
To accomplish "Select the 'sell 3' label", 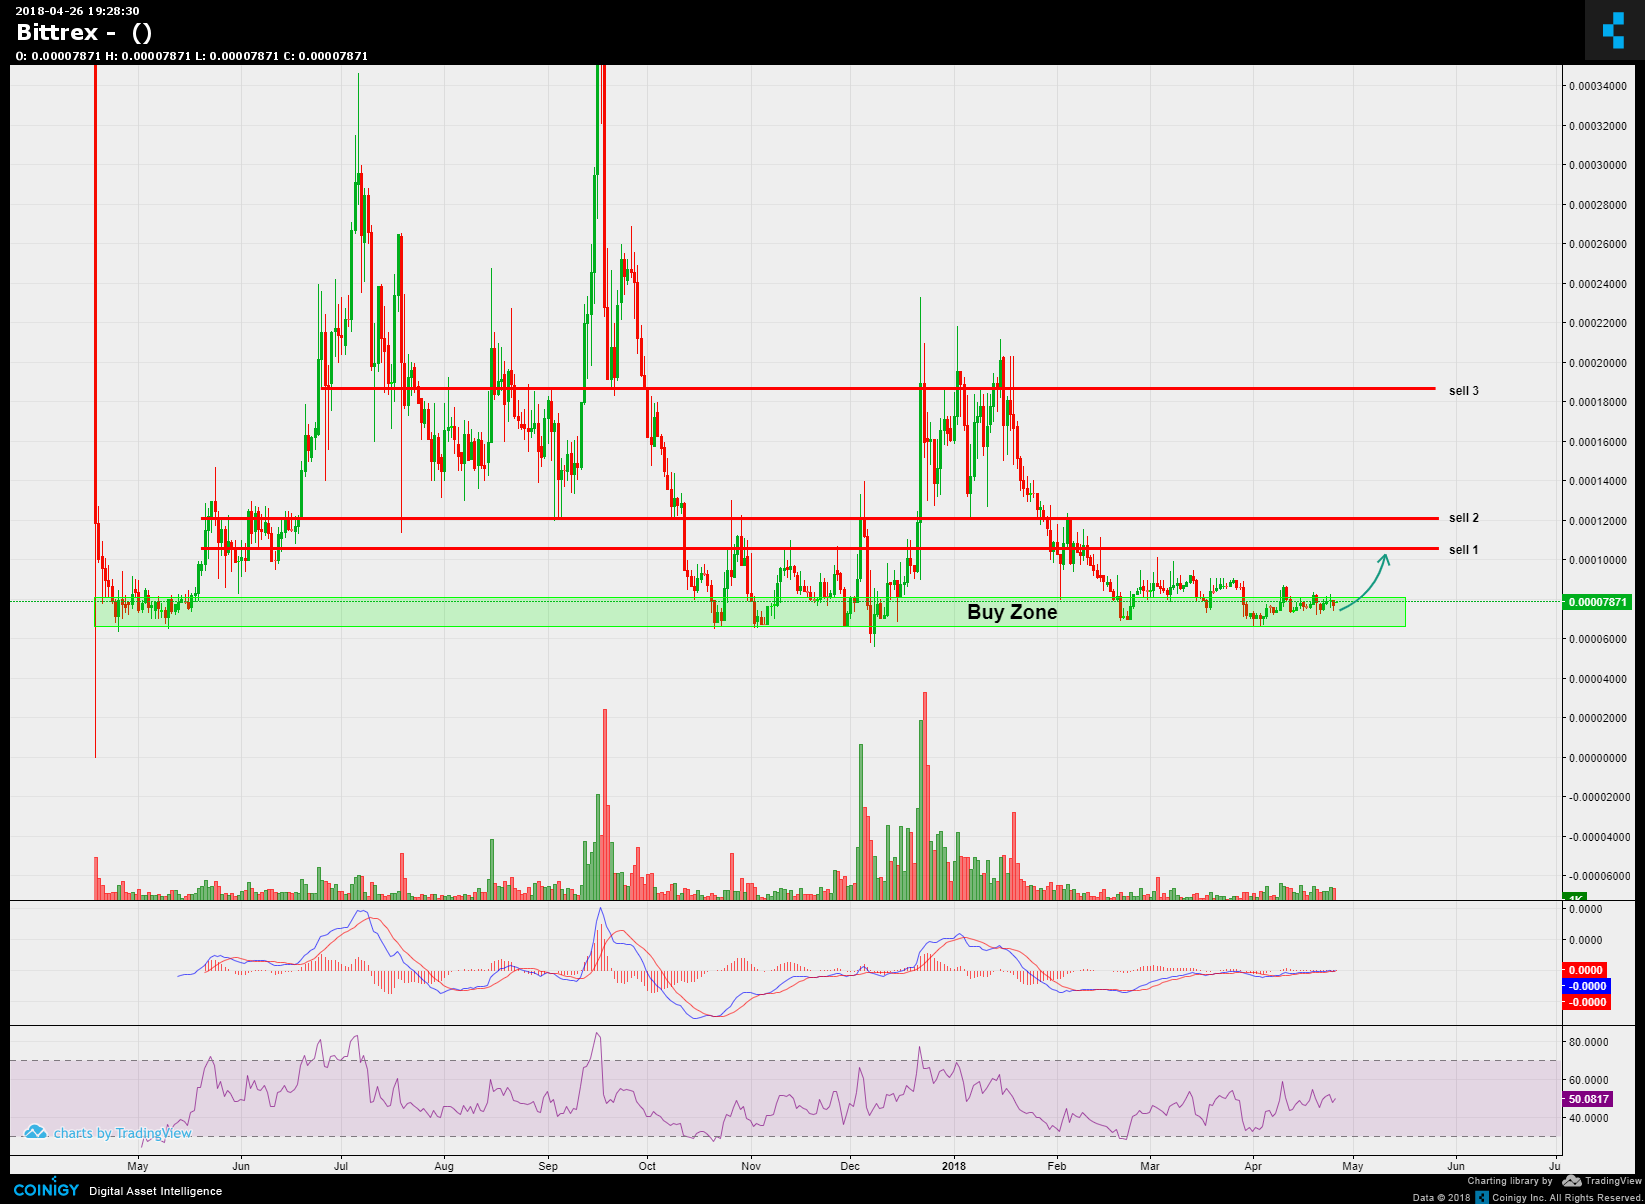I will tap(1463, 391).
